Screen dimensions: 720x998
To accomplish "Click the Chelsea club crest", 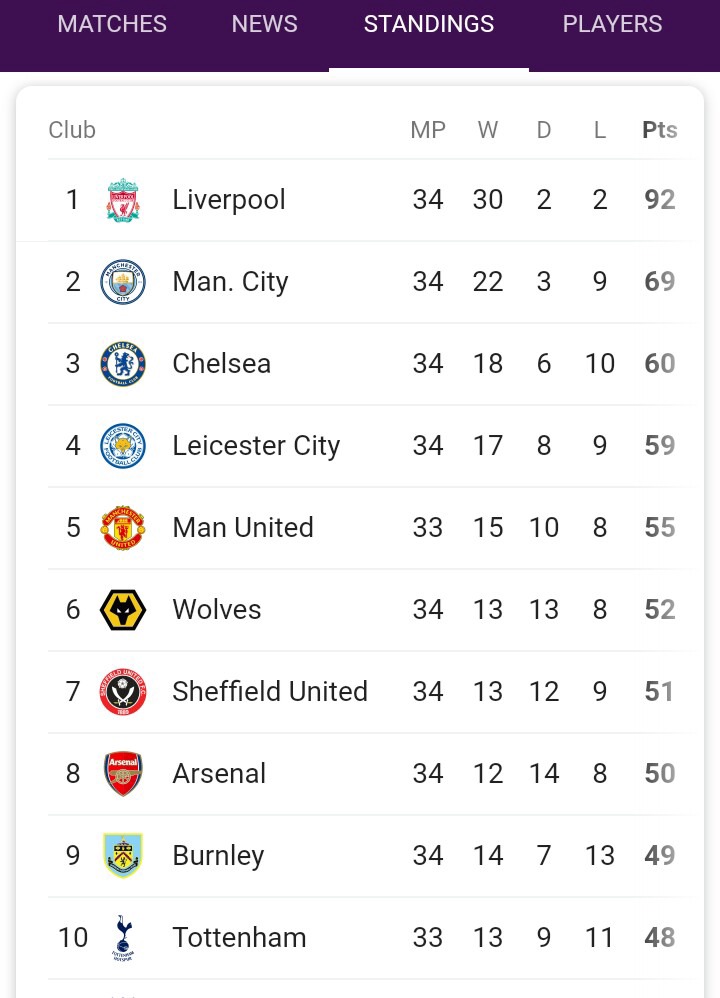I will click(123, 364).
